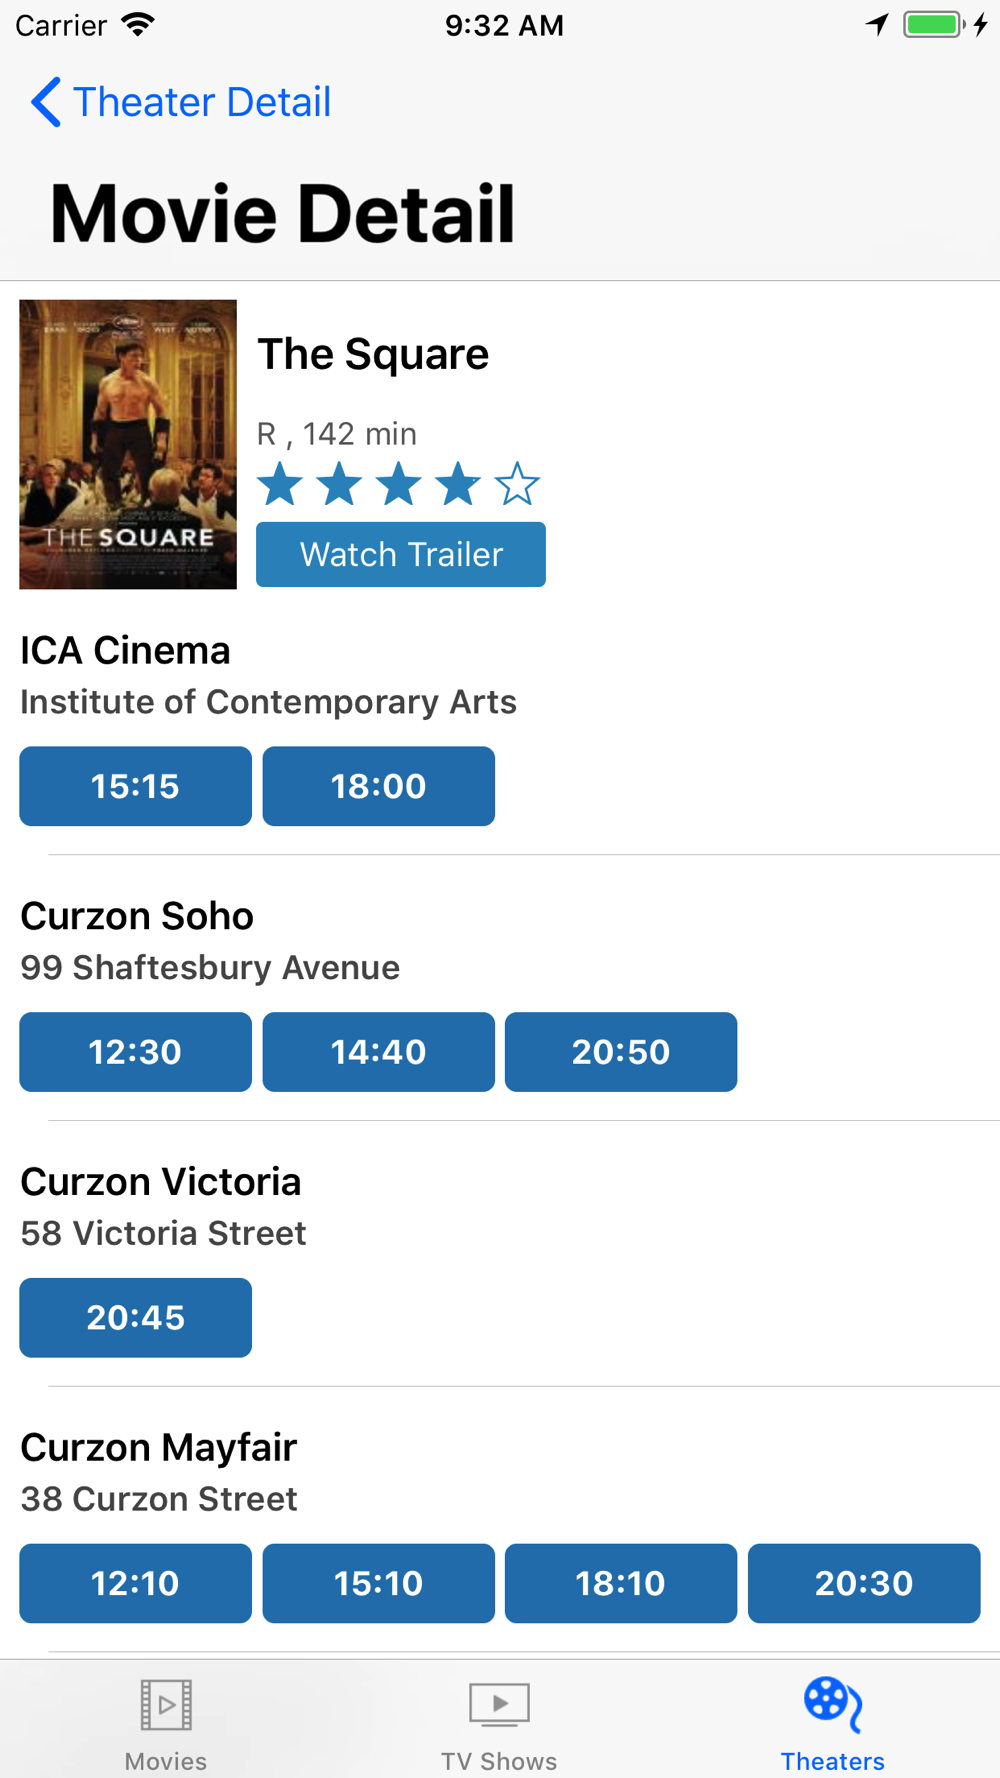
Task: Open the Movies tab icon
Action: coord(166,1704)
